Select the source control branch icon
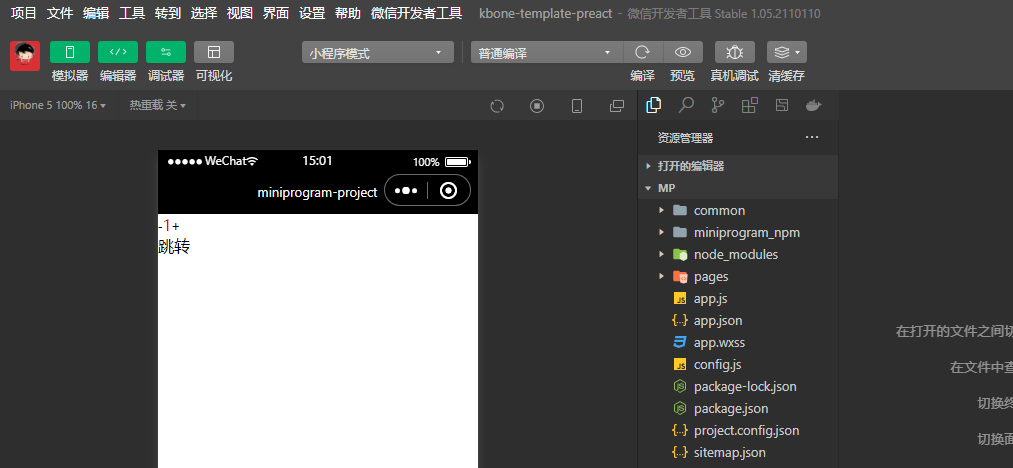 click(x=718, y=105)
